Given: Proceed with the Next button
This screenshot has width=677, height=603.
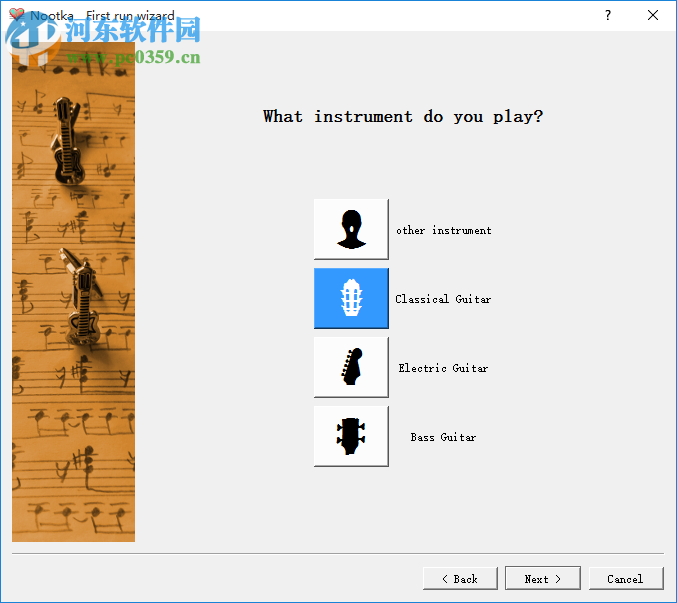Looking at the screenshot, I should coord(543,579).
